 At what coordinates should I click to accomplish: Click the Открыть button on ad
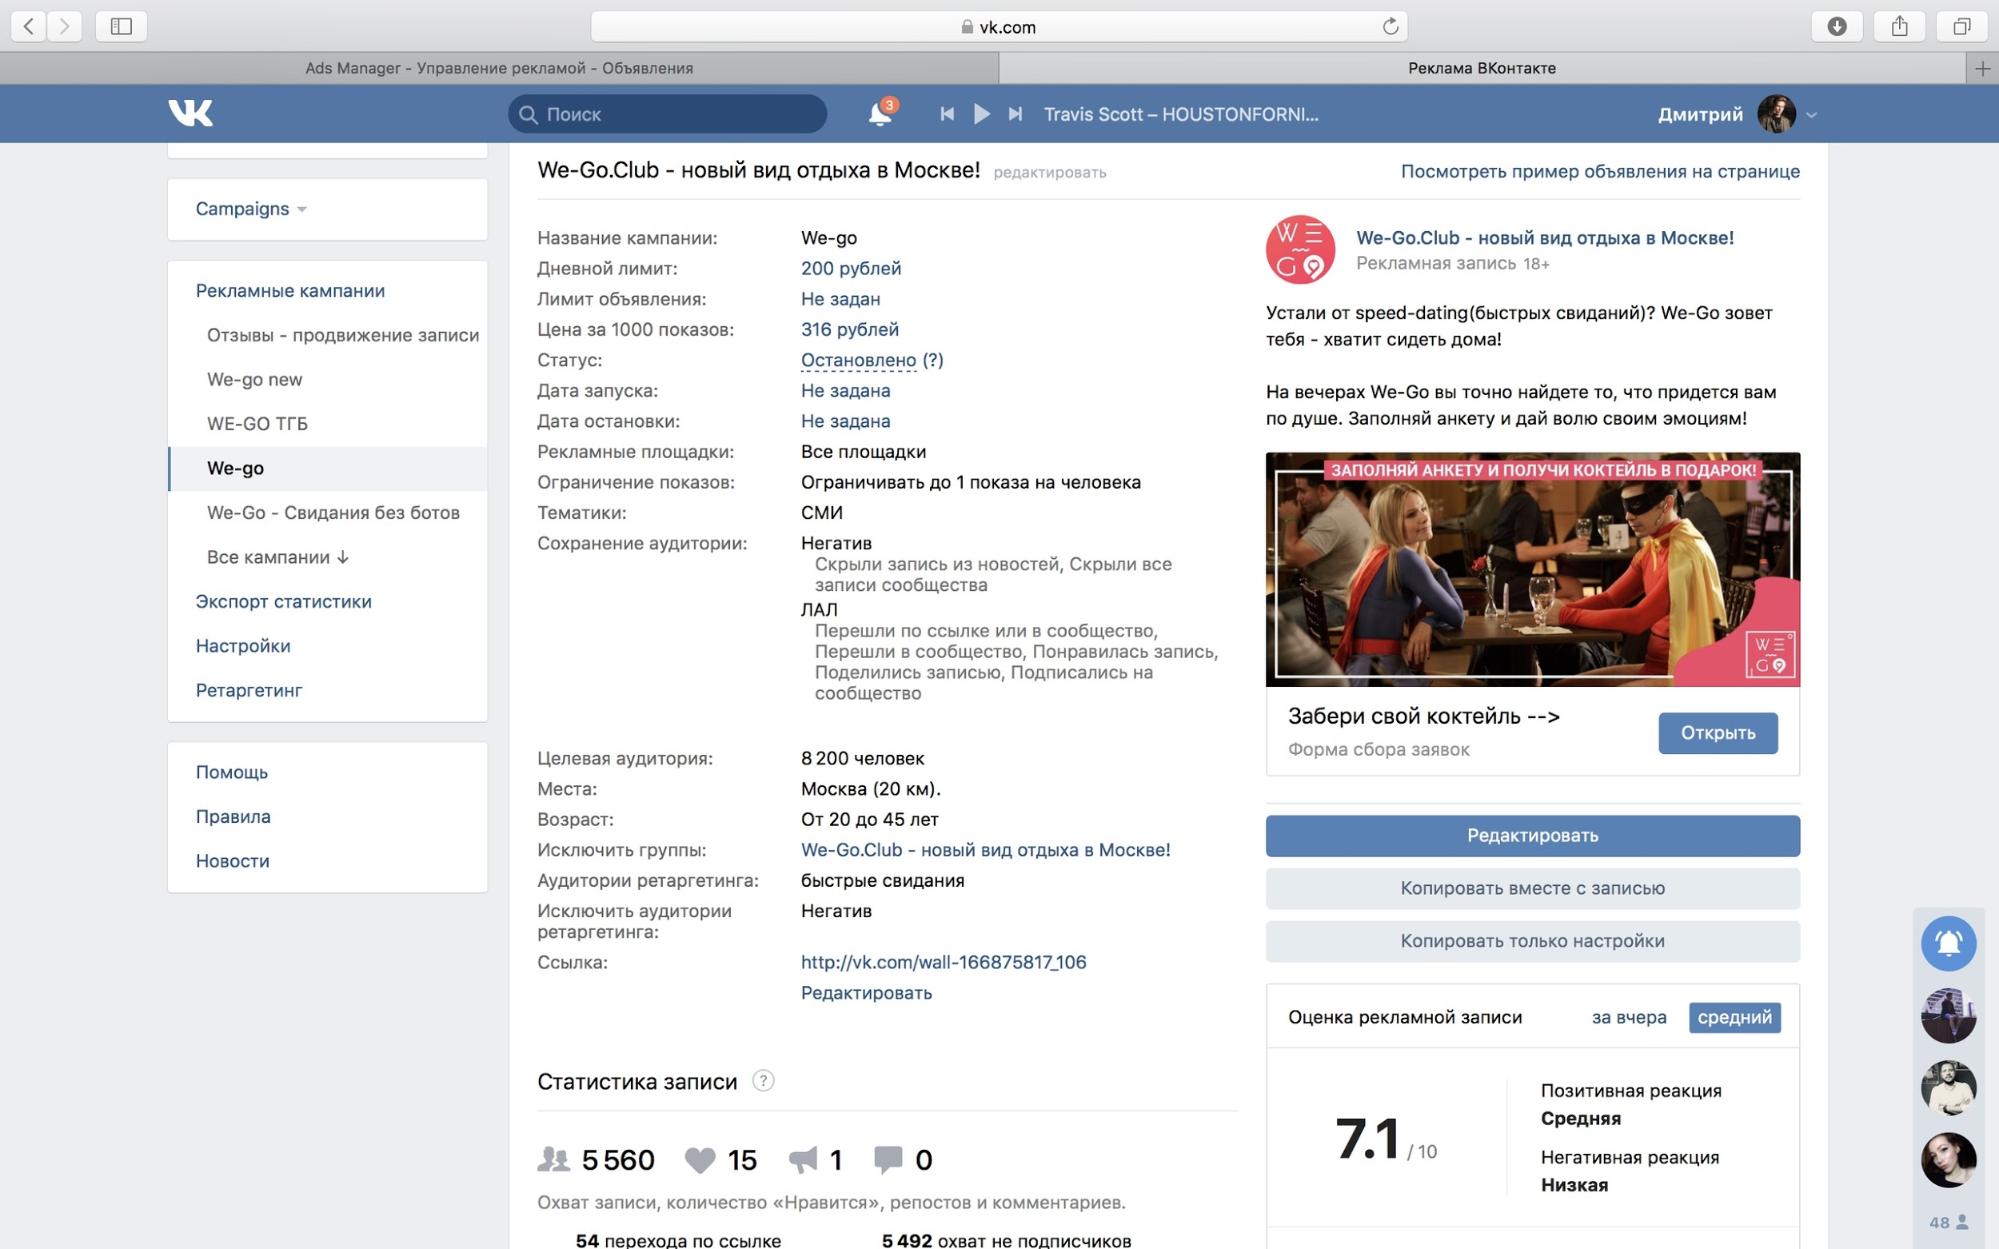pos(1717,733)
